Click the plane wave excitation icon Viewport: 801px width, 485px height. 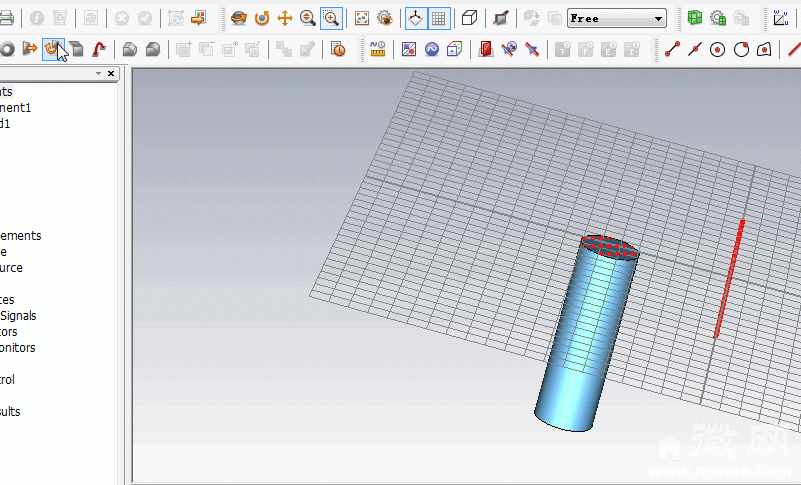click(532, 50)
